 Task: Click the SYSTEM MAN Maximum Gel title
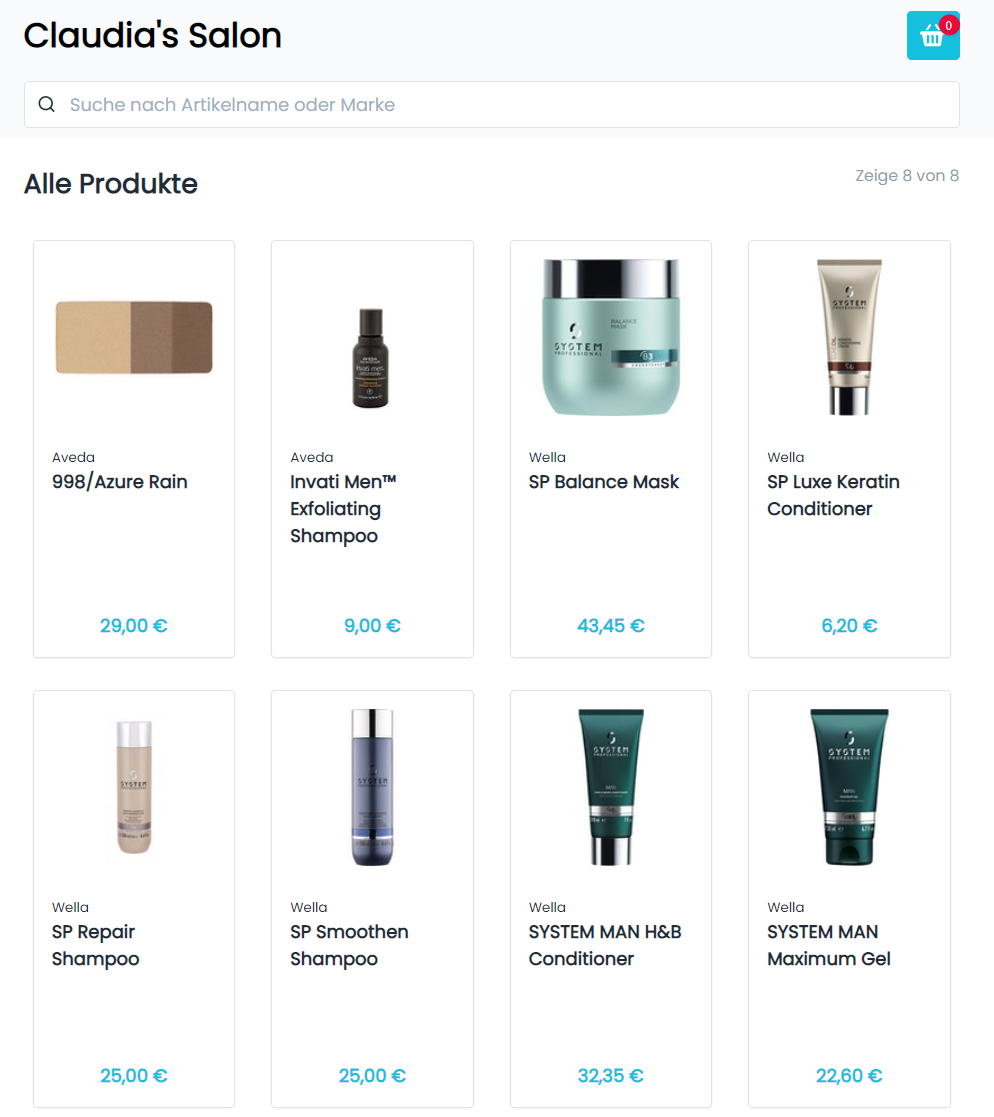tap(829, 945)
